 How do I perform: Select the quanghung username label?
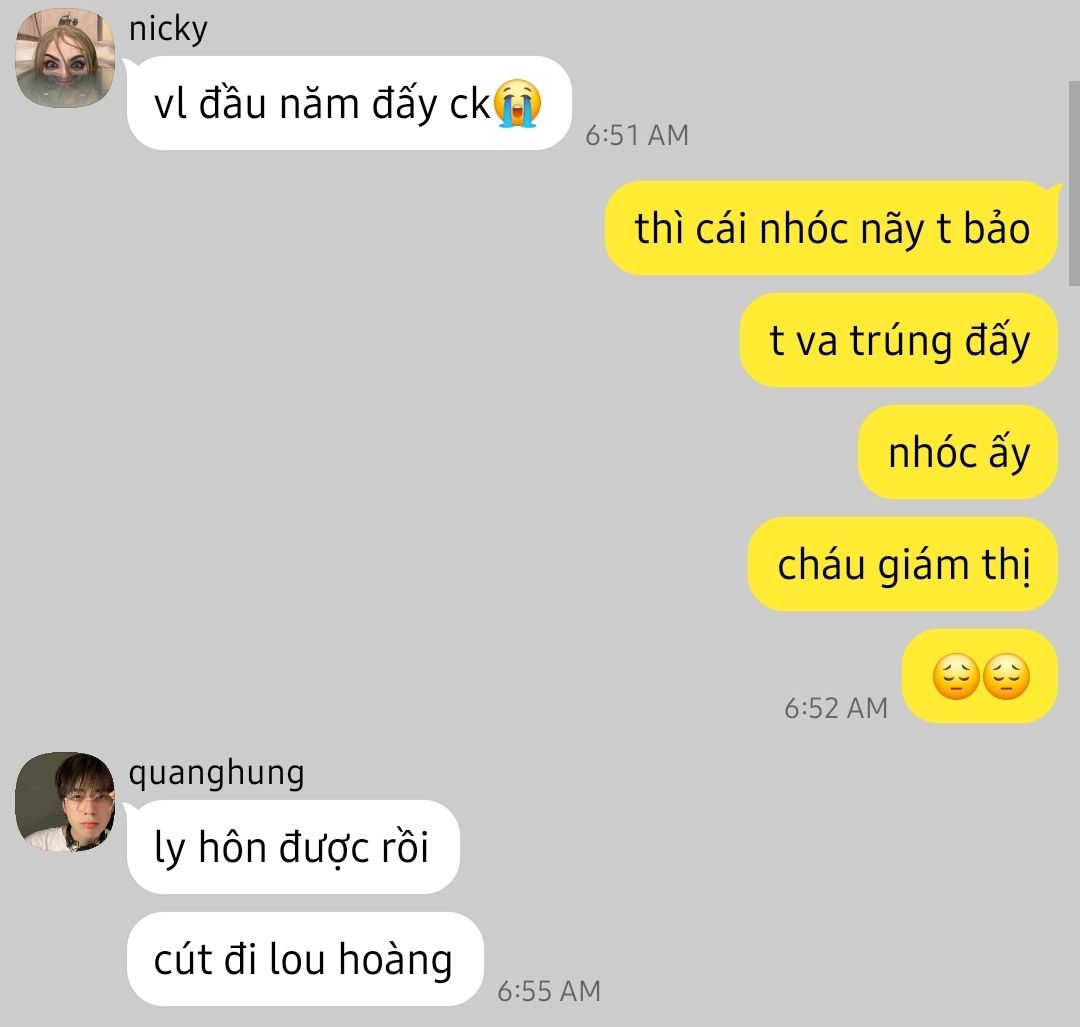pyautogui.click(x=216, y=773)
